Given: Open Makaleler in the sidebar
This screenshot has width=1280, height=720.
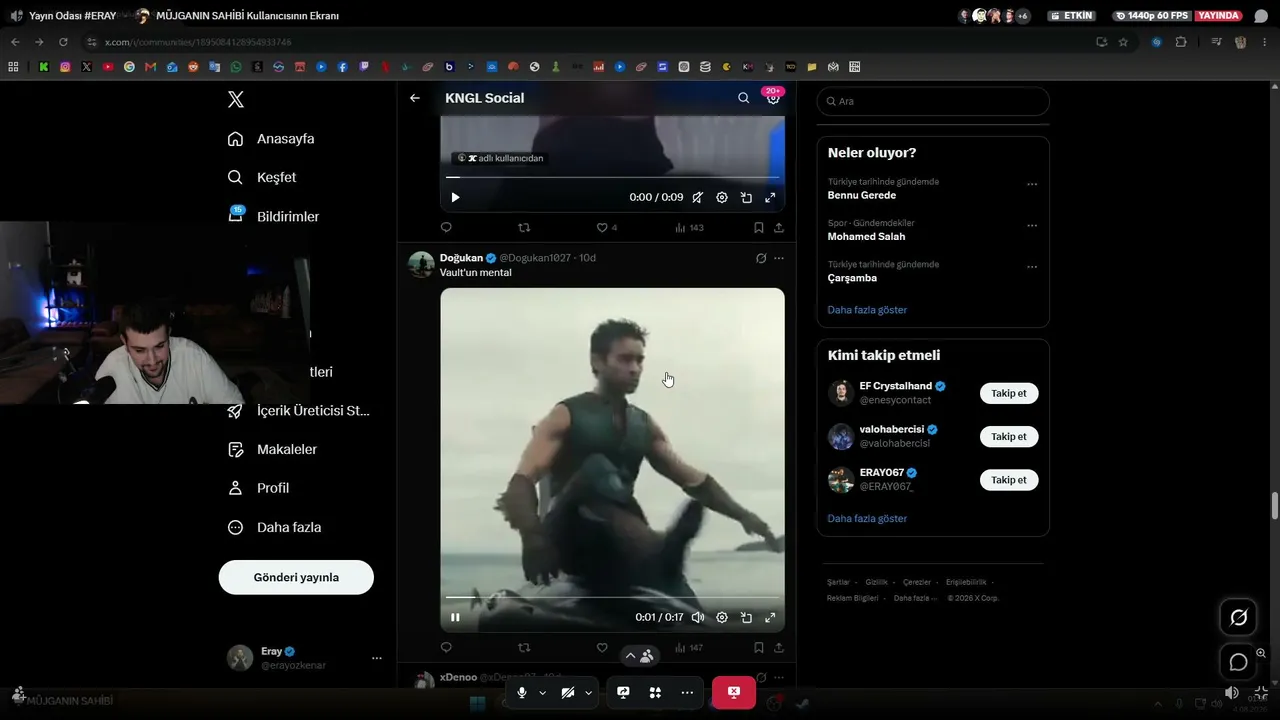Looking at the screenshot, I should pos(272,450).
